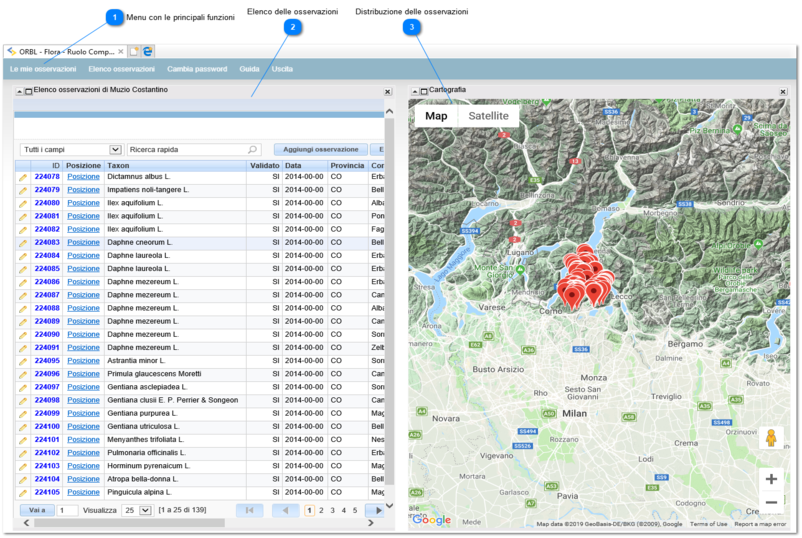Viewport: 802px width, 538px height.
Task: Open Posizione link for observation 224087
Action: click(x=83, y=295)
